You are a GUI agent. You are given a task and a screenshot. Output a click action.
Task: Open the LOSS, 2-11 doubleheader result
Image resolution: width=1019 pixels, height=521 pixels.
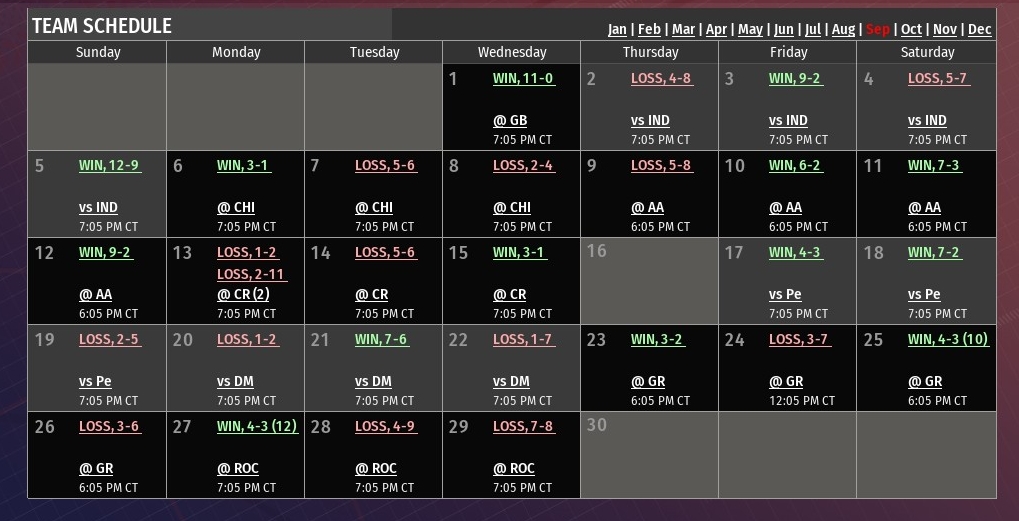tap(250, 274)
